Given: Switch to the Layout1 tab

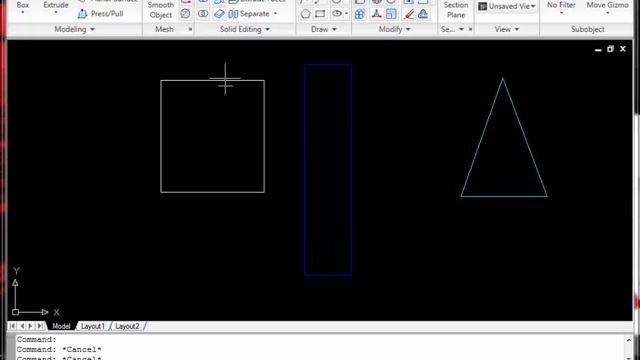Looking at the screenshot, I should tap(93, 326).
